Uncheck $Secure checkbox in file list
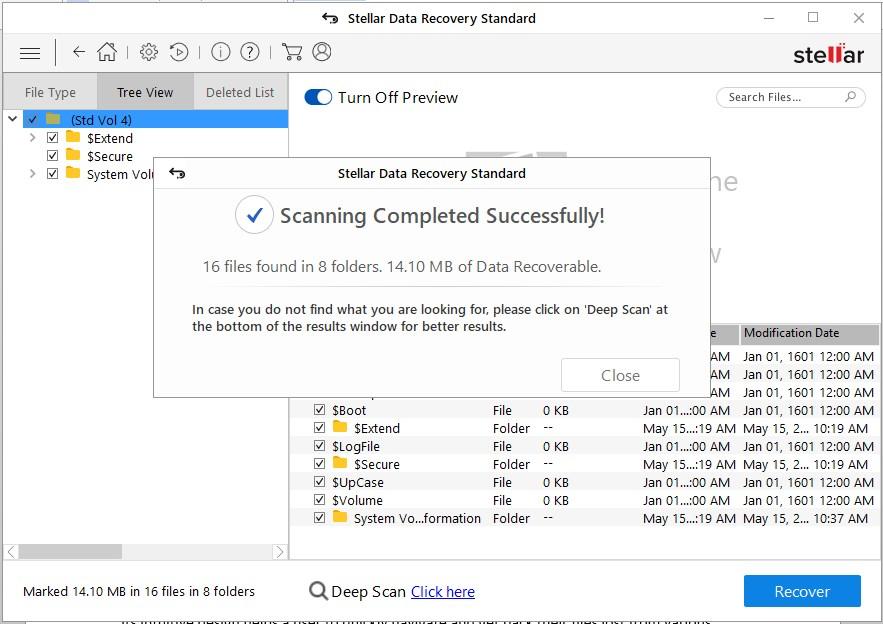The image size is (883, 624). [319, 463]
